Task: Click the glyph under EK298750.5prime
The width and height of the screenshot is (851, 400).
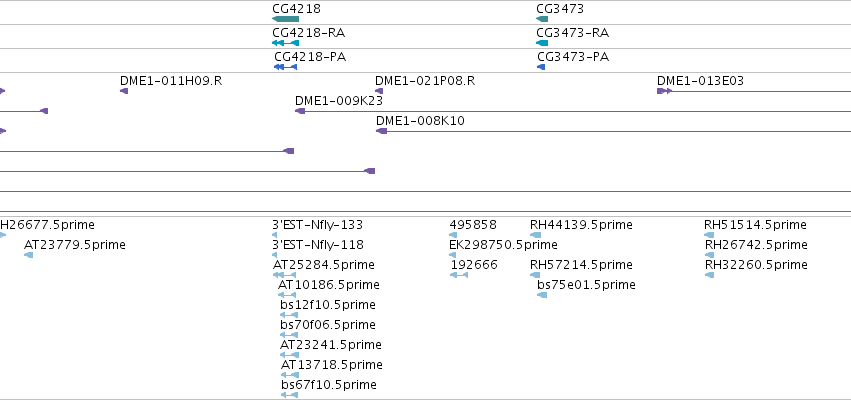Action: pyautogui.click(x=453, y=255)
